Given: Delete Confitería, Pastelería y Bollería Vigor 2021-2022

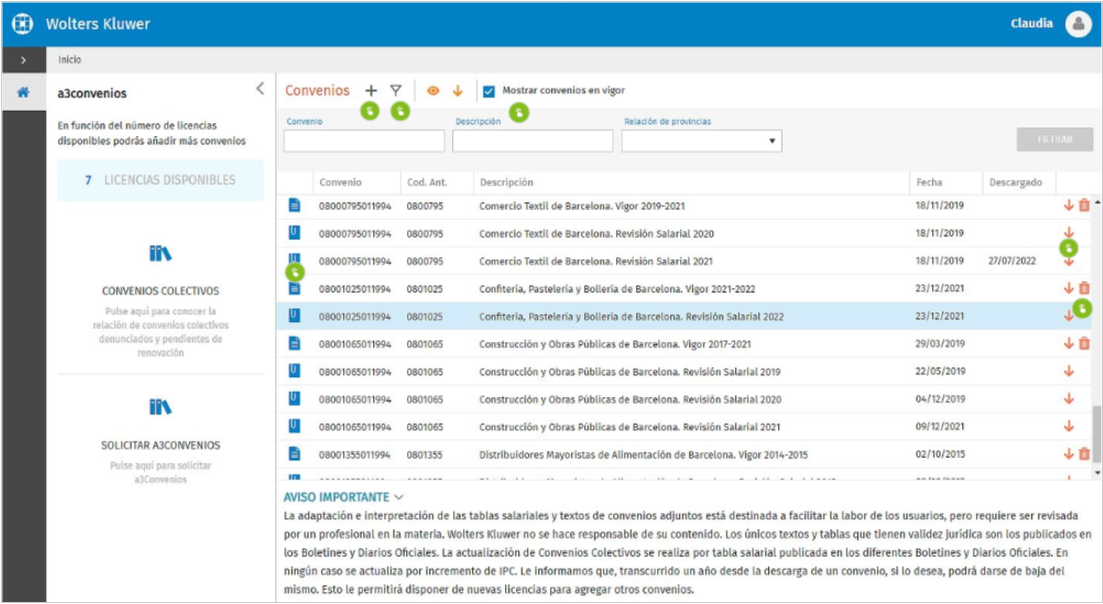Looking at the screenshot, I should [1084, 288].
